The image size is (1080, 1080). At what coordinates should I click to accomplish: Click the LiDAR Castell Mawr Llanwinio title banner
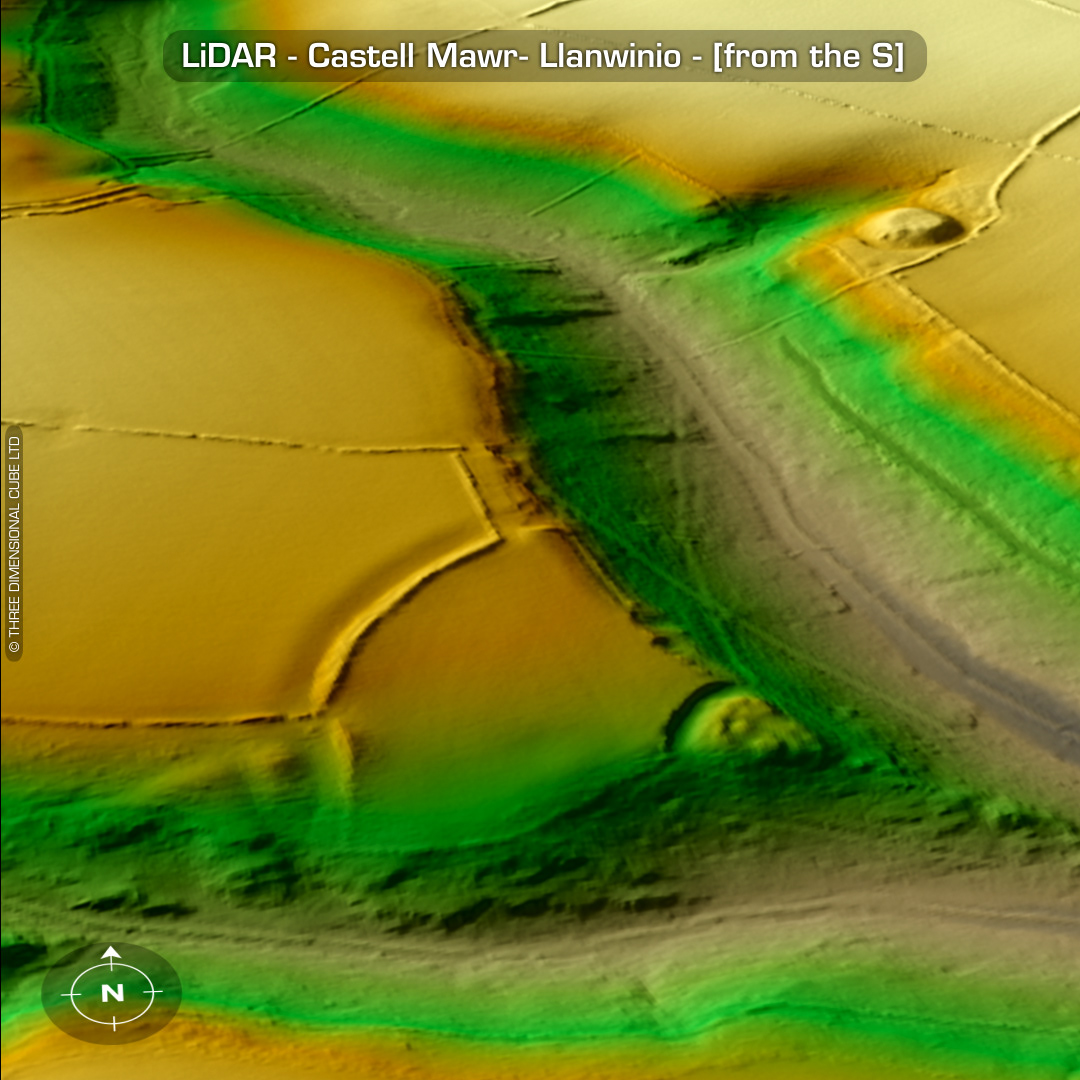[x=544, y=56]
